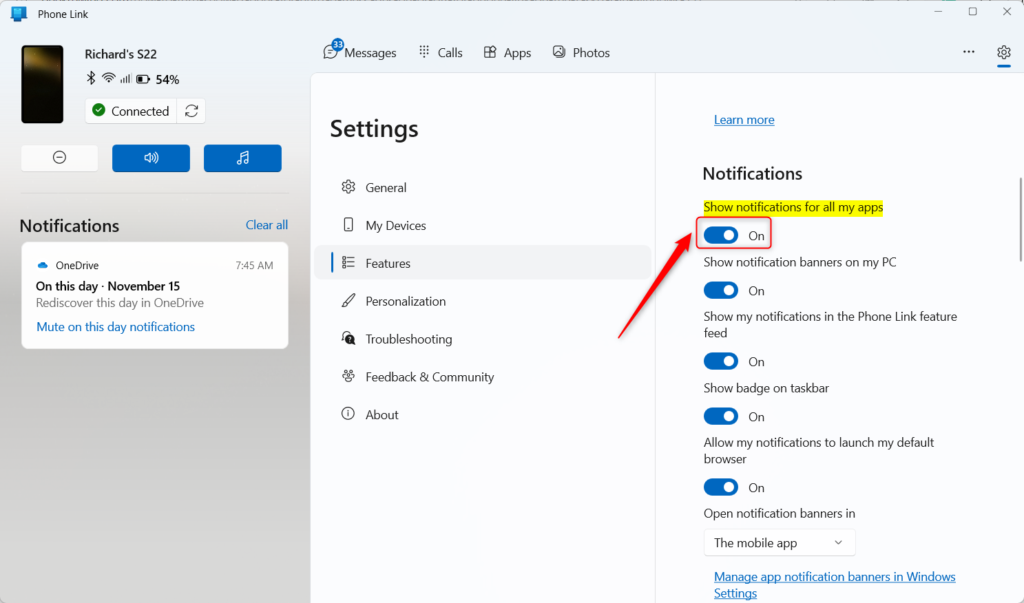
Task: Click the Features list icon
Action: point(348,263)
